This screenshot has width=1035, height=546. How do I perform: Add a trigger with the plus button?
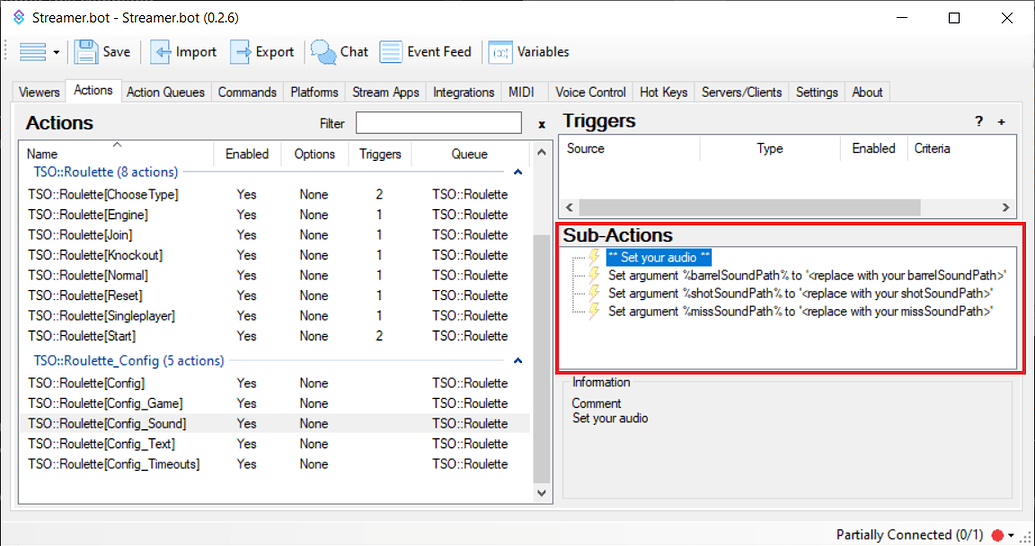pyautogui.click(x=1001, y=121)
